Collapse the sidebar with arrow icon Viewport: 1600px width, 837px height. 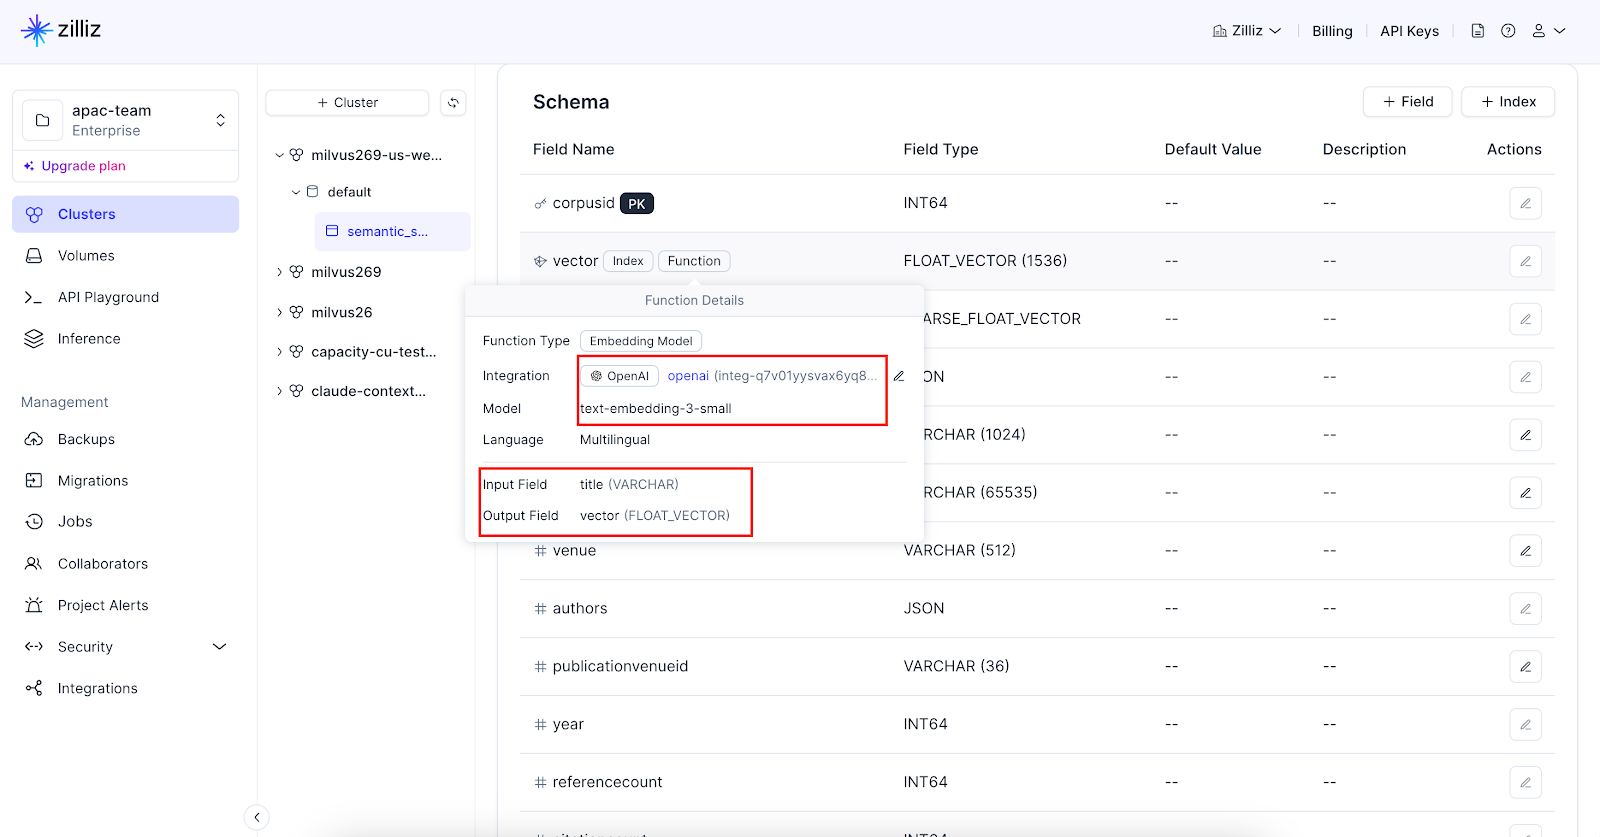pos(257,817)
